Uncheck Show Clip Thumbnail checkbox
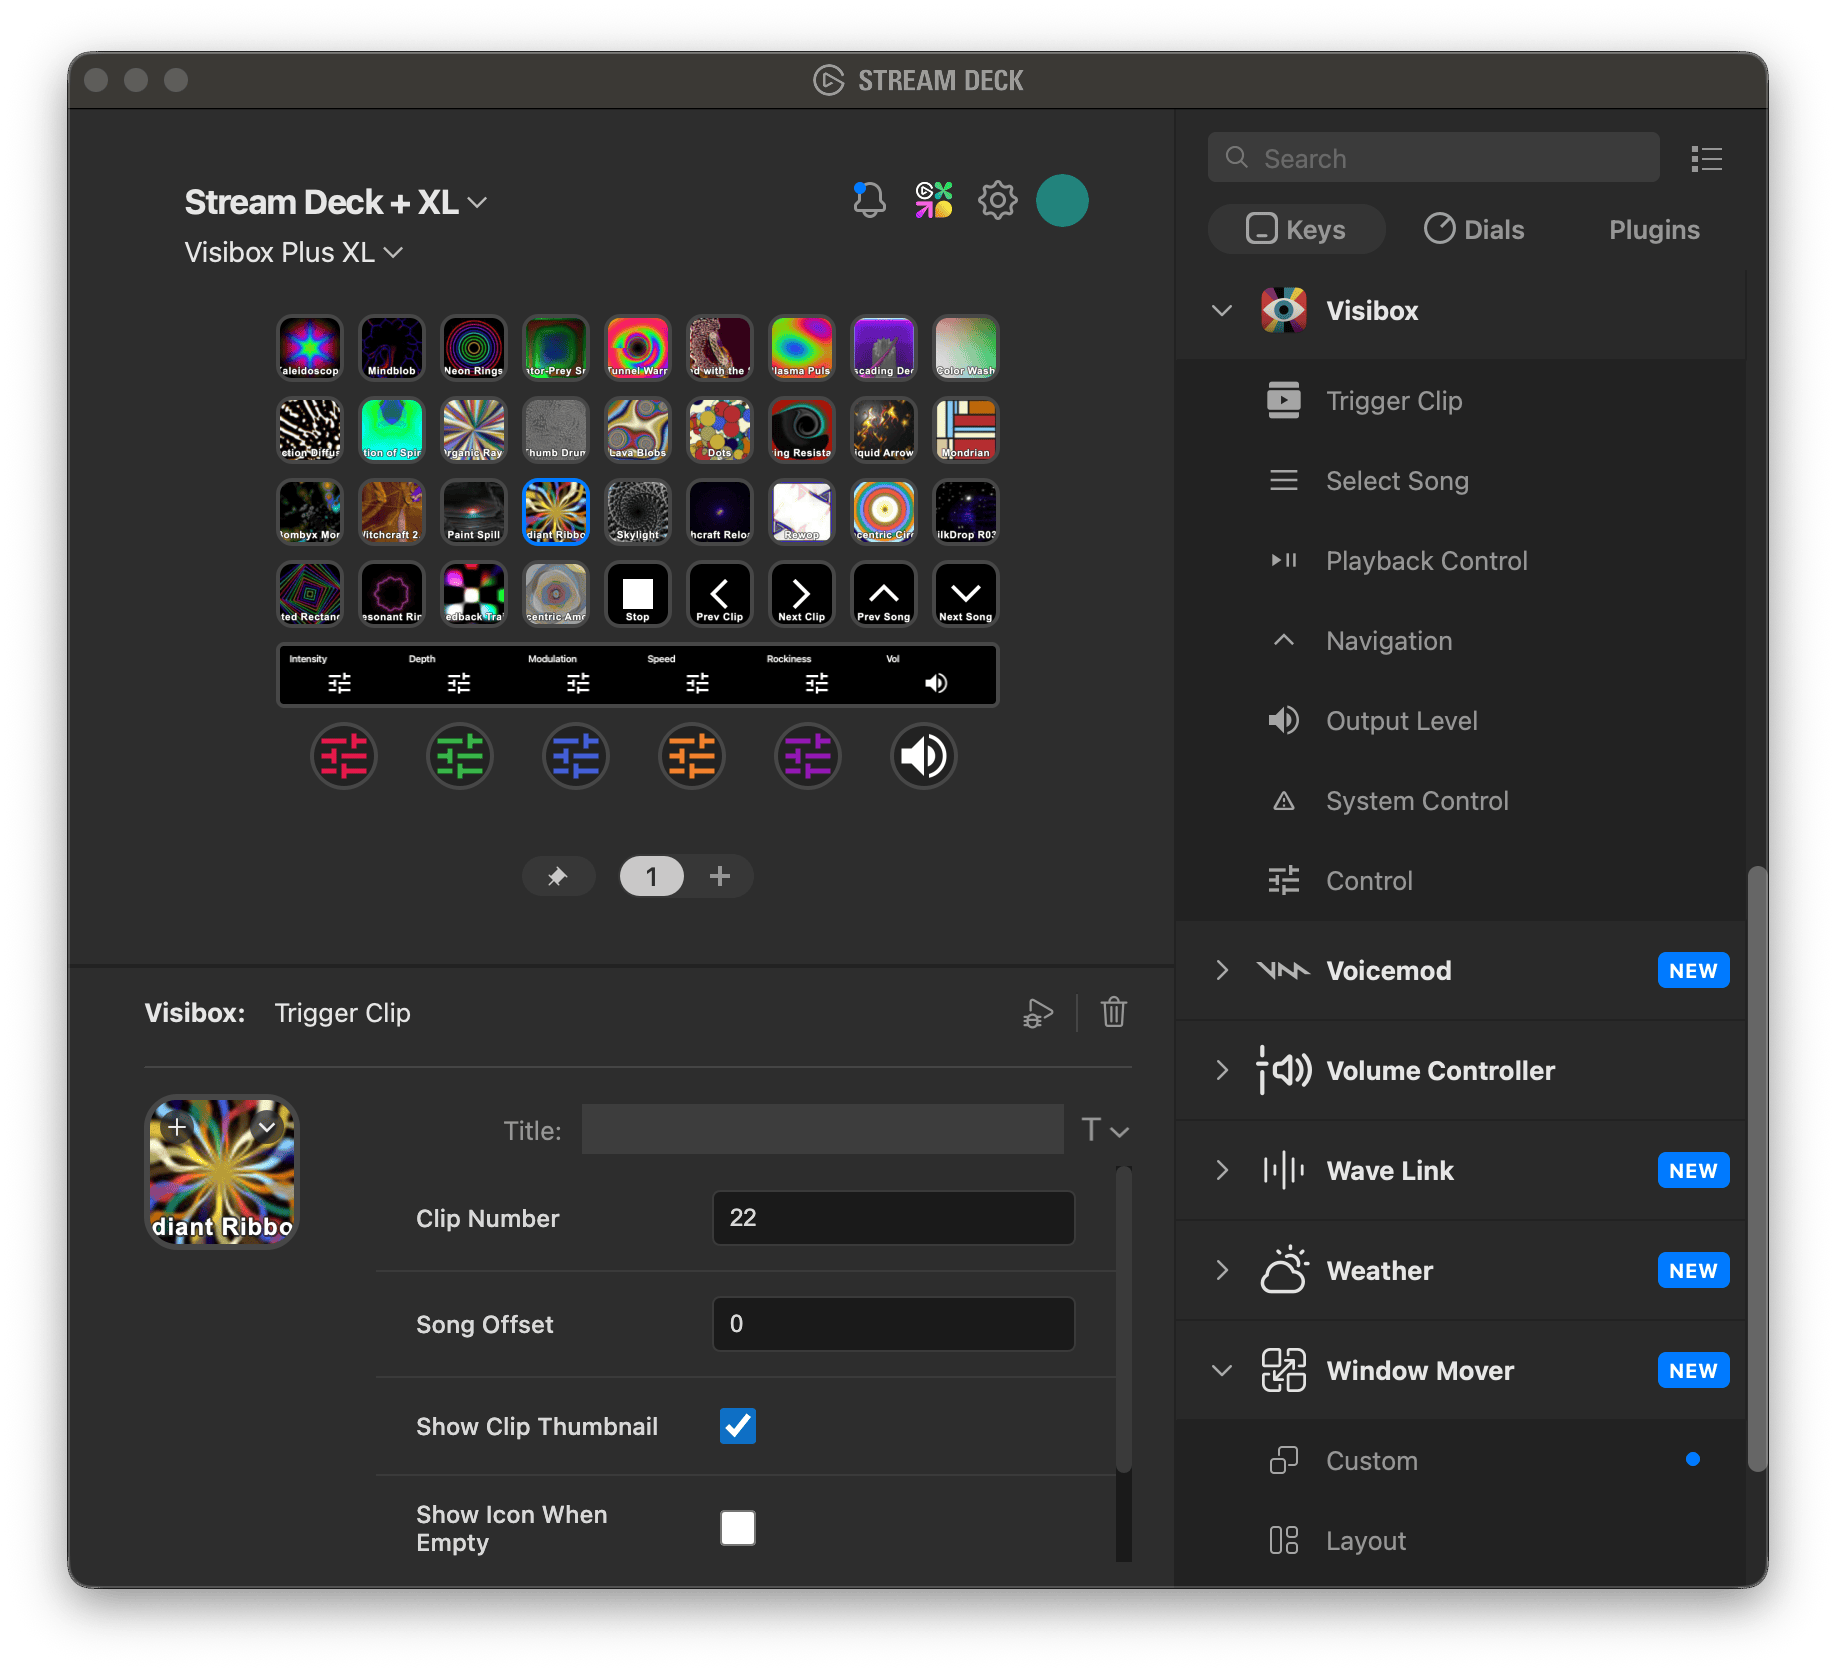 pyautogui.click(x=738, y=1426)
